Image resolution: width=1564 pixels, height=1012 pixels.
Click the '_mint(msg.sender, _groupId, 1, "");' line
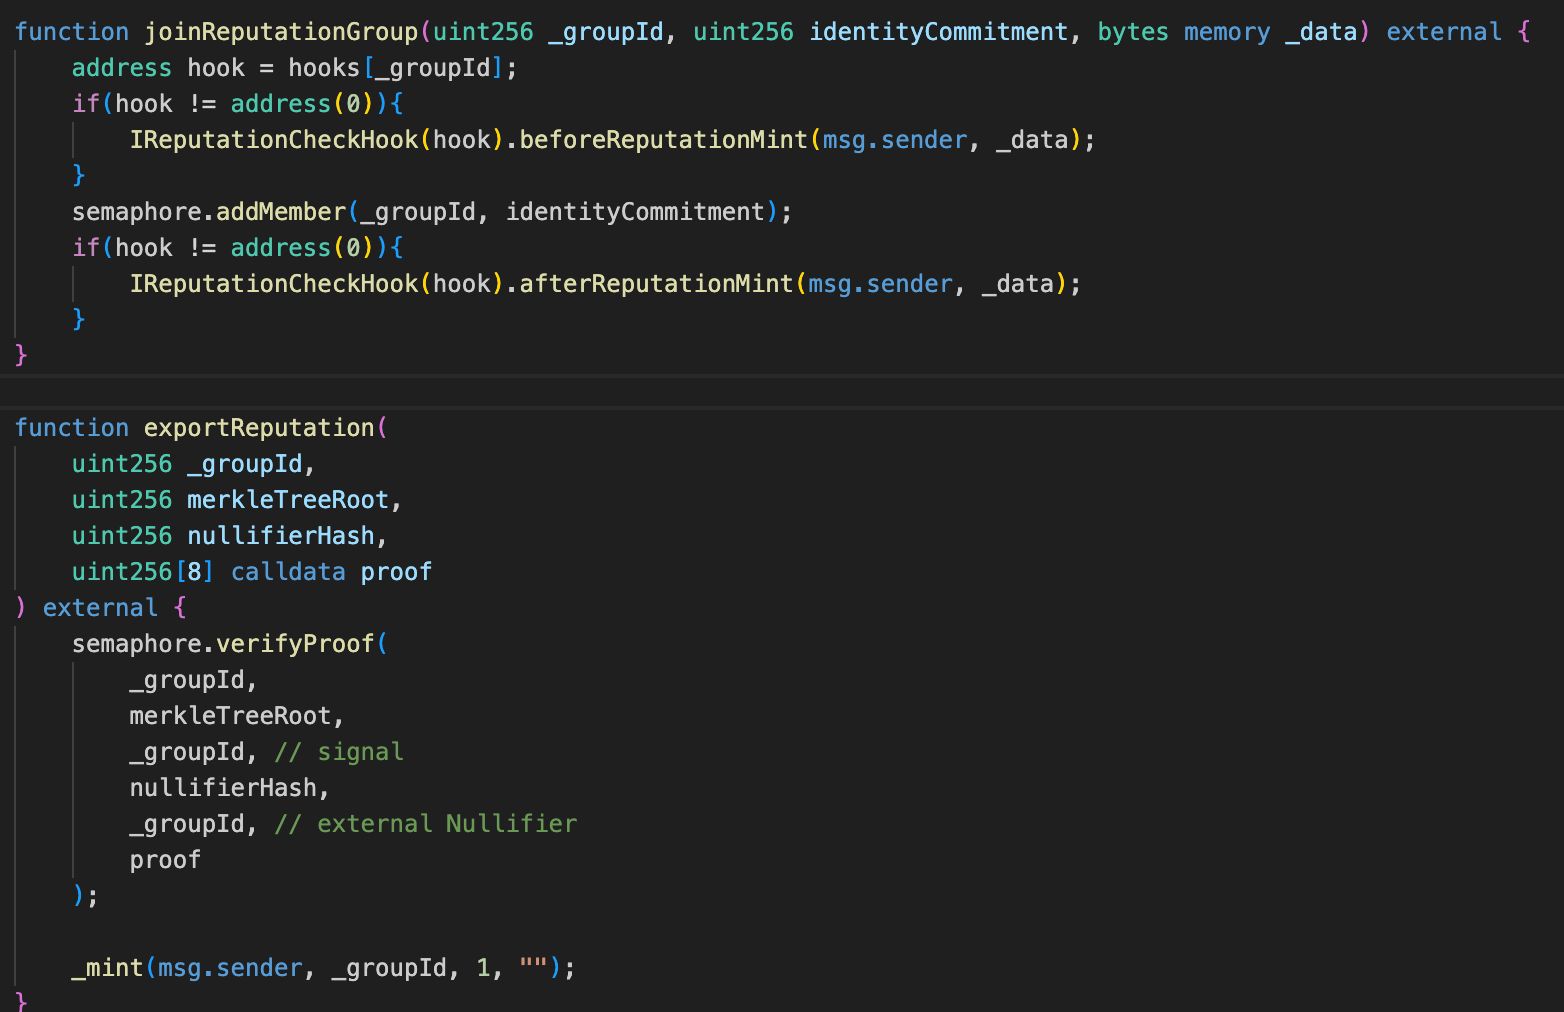(x=324, y=968)
